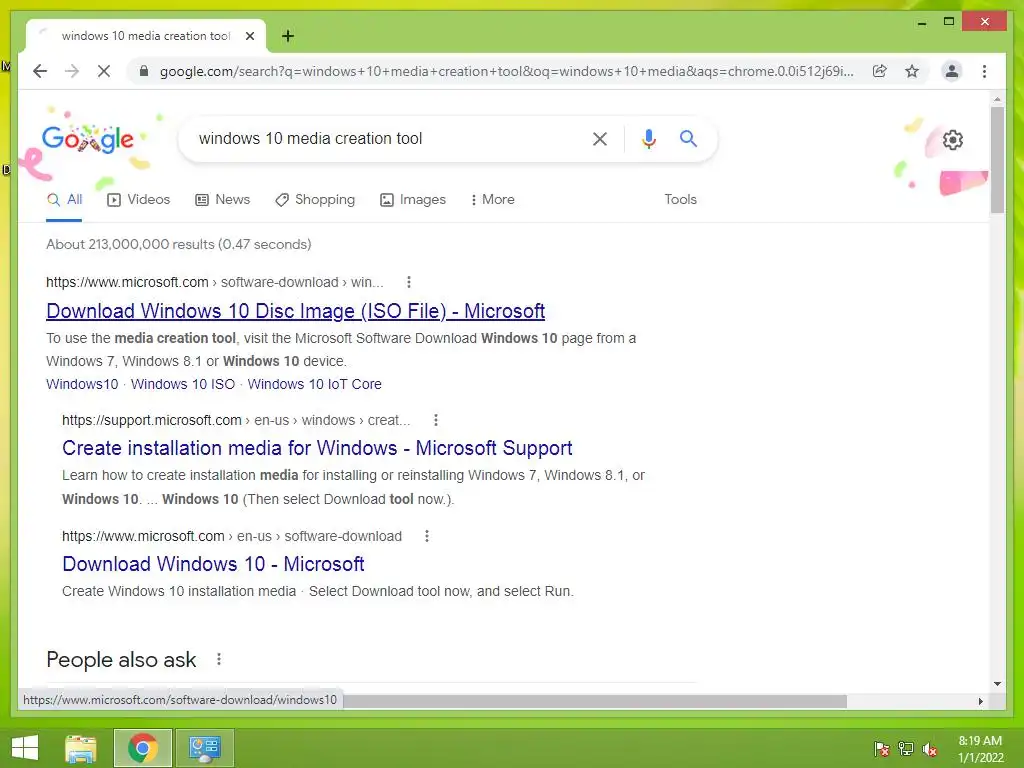Image resolution: width=1024 pixels, height=768 pixels.
Task: Go back to the previous page
Action: coord(40,71)
